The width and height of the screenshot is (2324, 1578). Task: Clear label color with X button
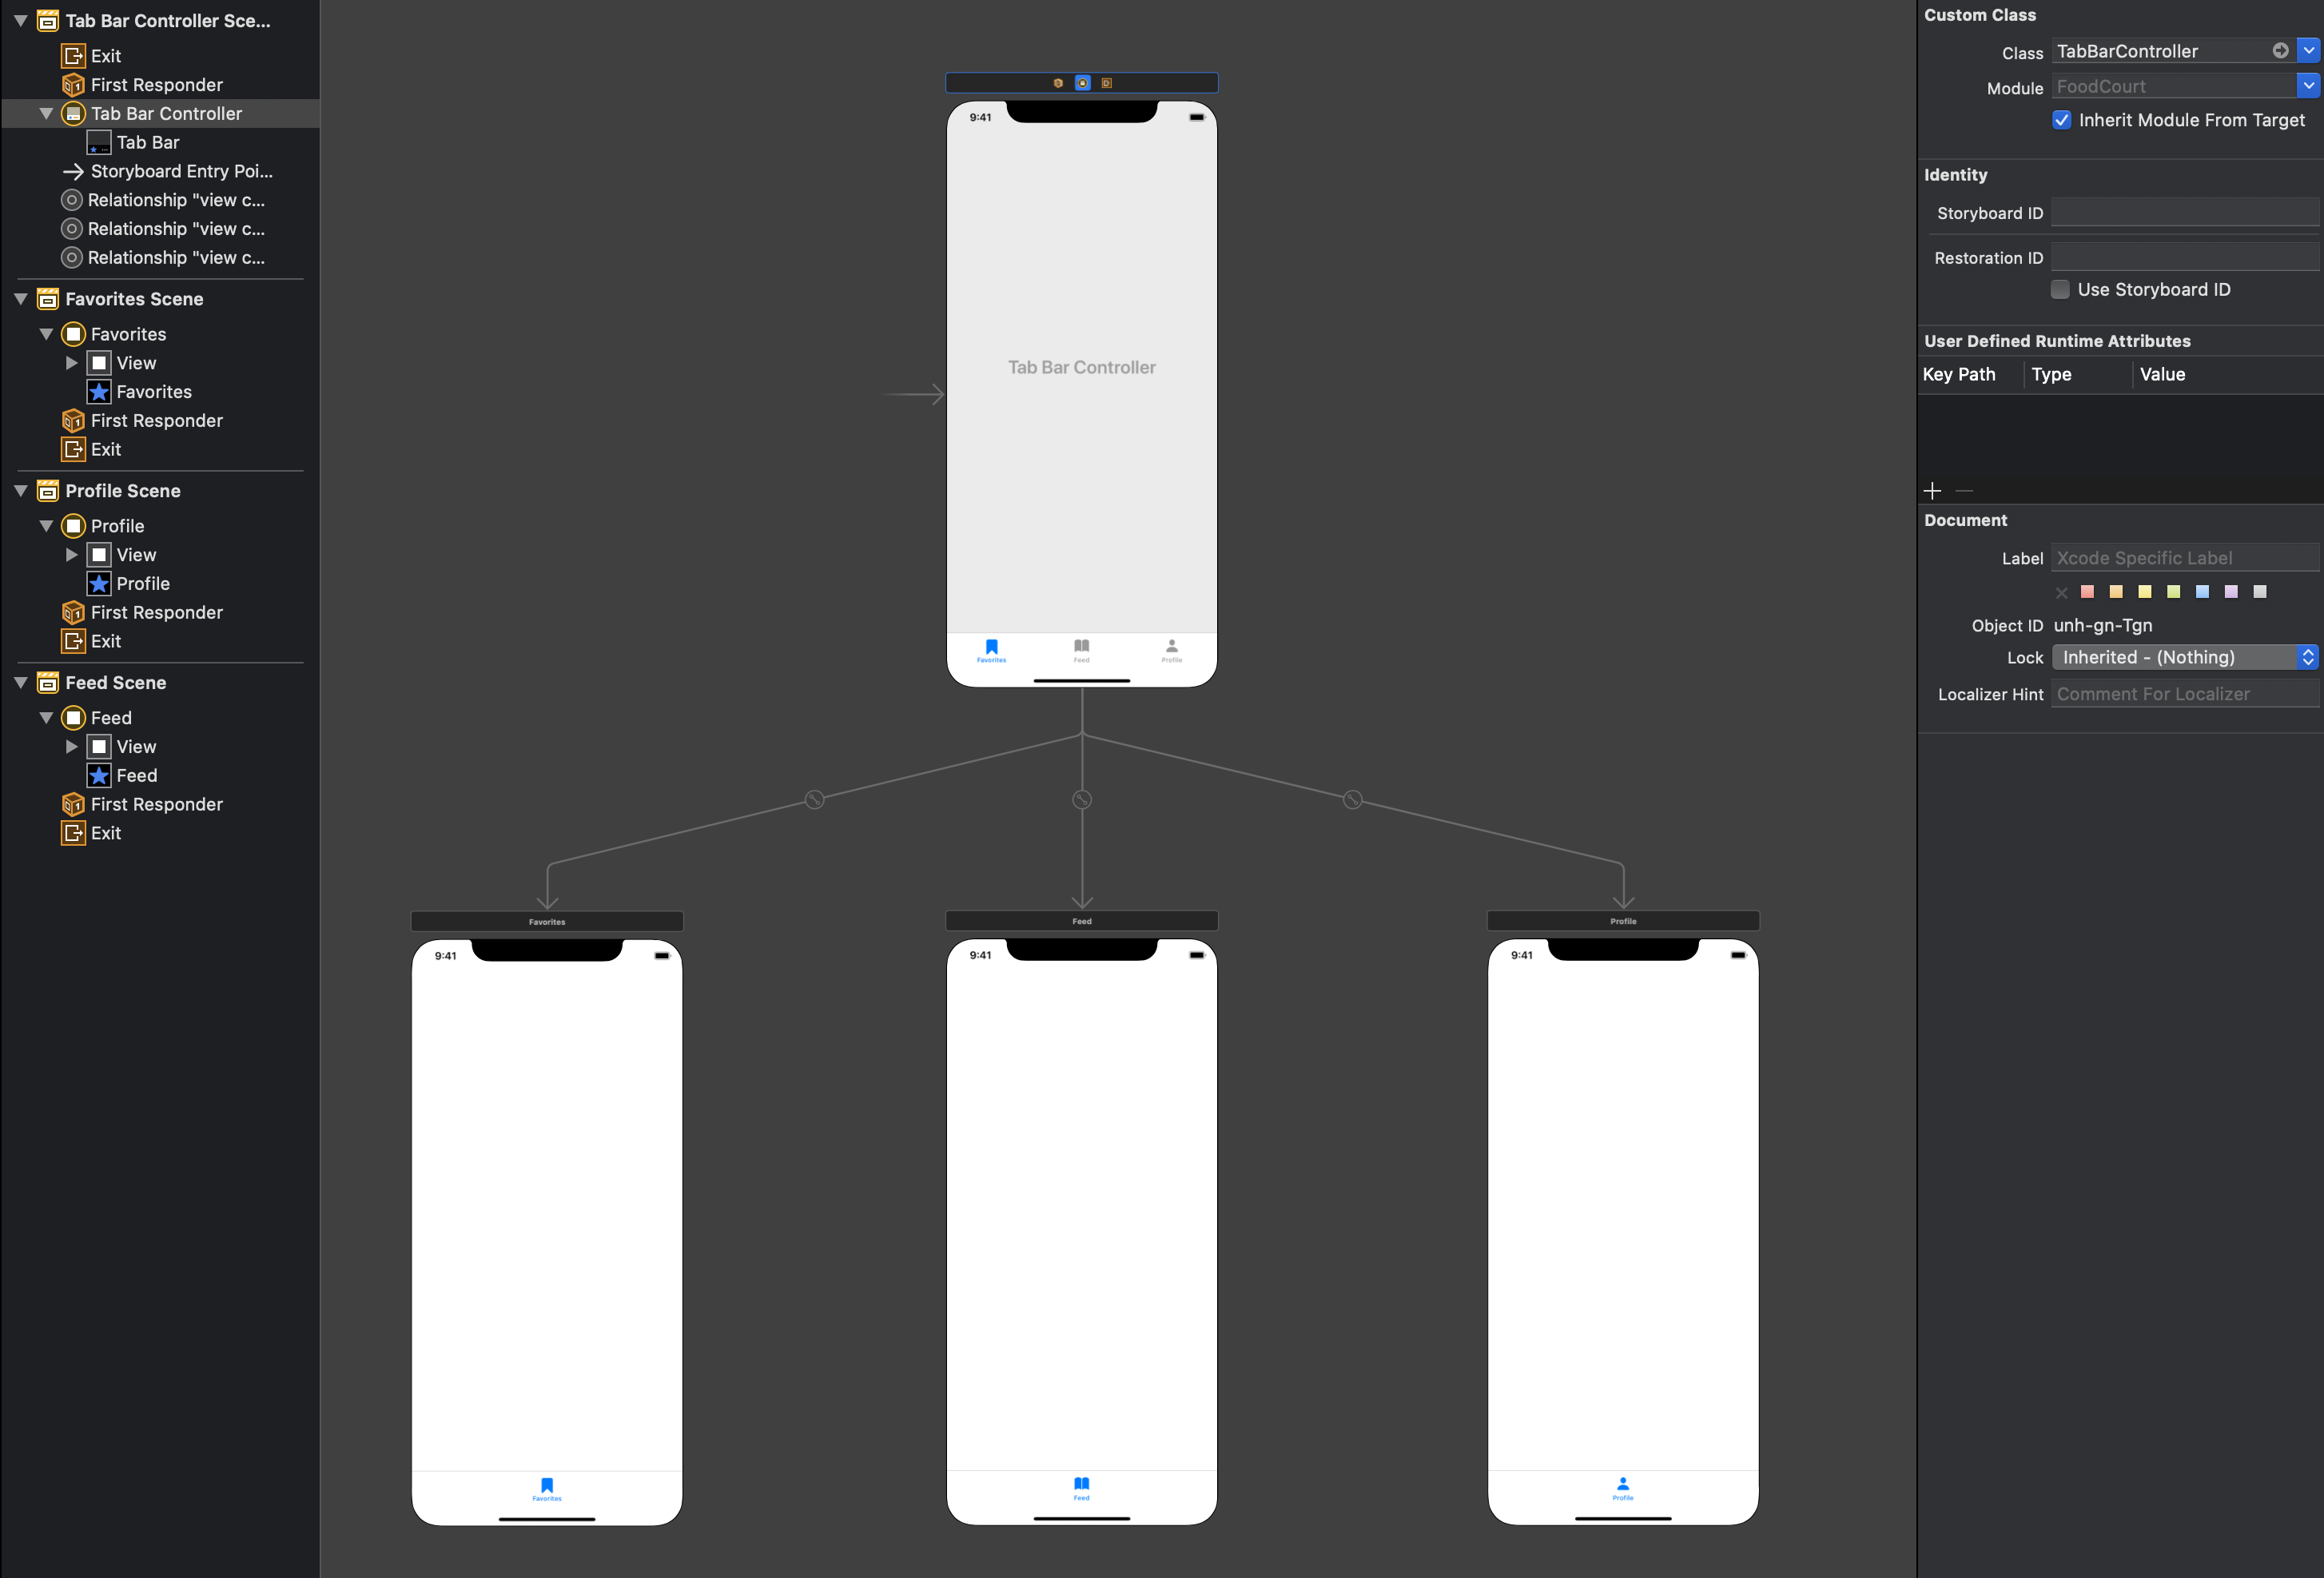coord(2061,593)
